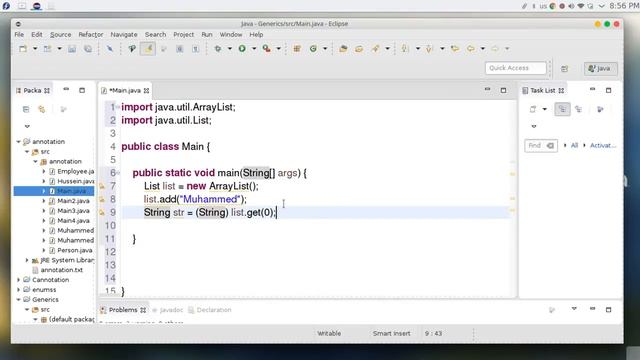Click the Debug bug icon

click(218, 49)
